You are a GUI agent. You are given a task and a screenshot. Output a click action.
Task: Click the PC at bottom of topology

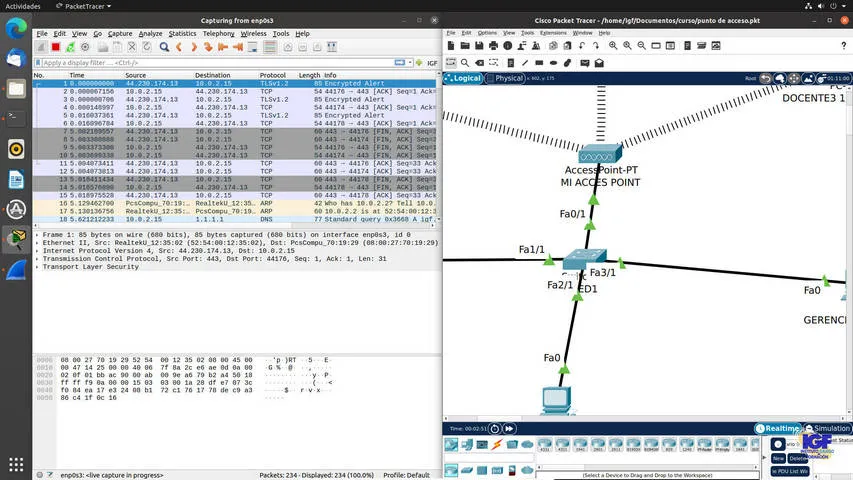tap(557, 401)
